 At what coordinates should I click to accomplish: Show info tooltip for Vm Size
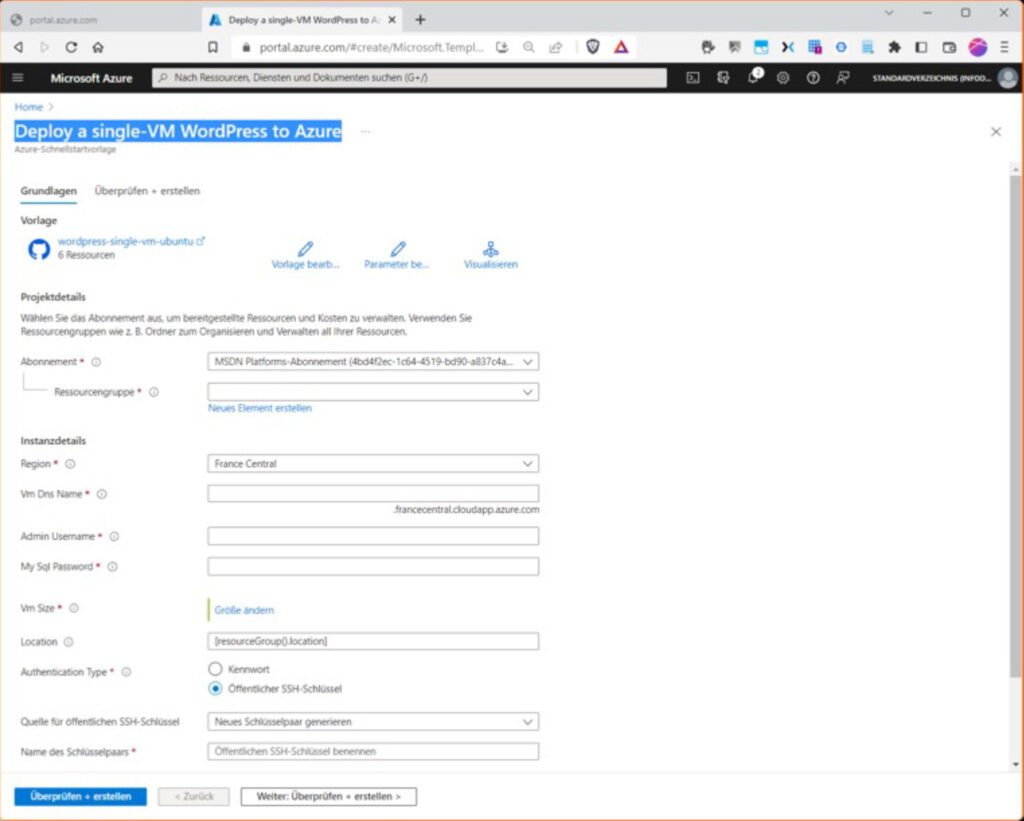[x=74, y=608]
